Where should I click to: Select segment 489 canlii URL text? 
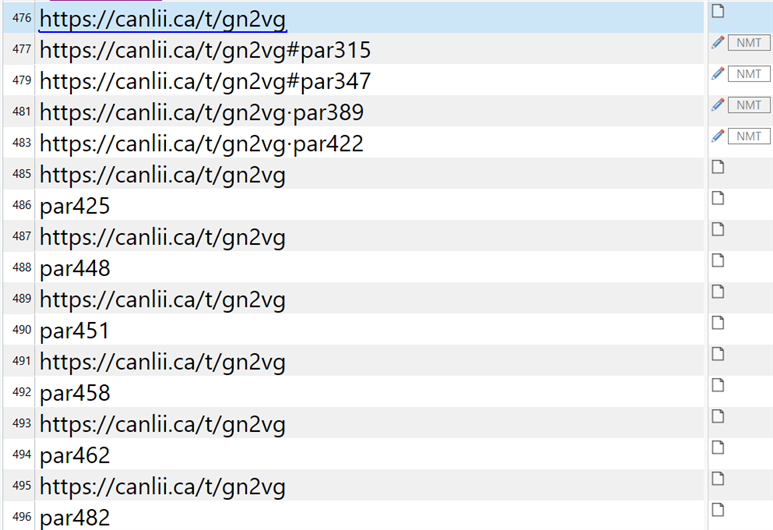[x=163, y=300]
